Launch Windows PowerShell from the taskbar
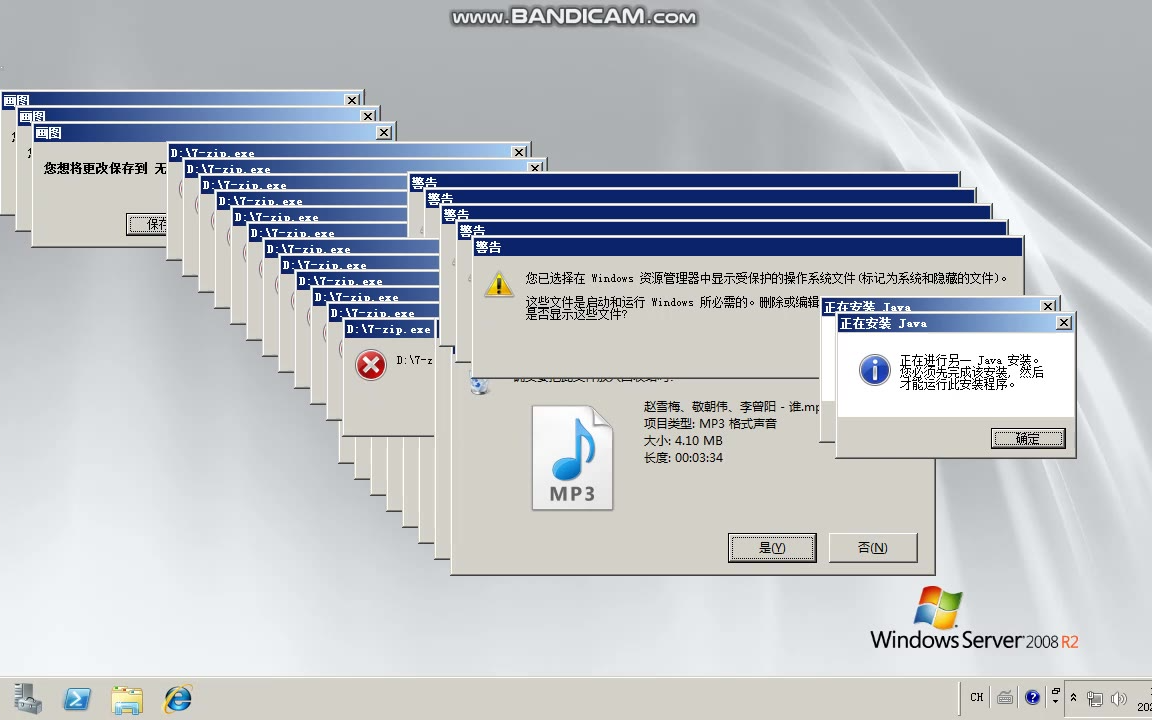Viewport: 1152px width, 720px height. point(77,698)
